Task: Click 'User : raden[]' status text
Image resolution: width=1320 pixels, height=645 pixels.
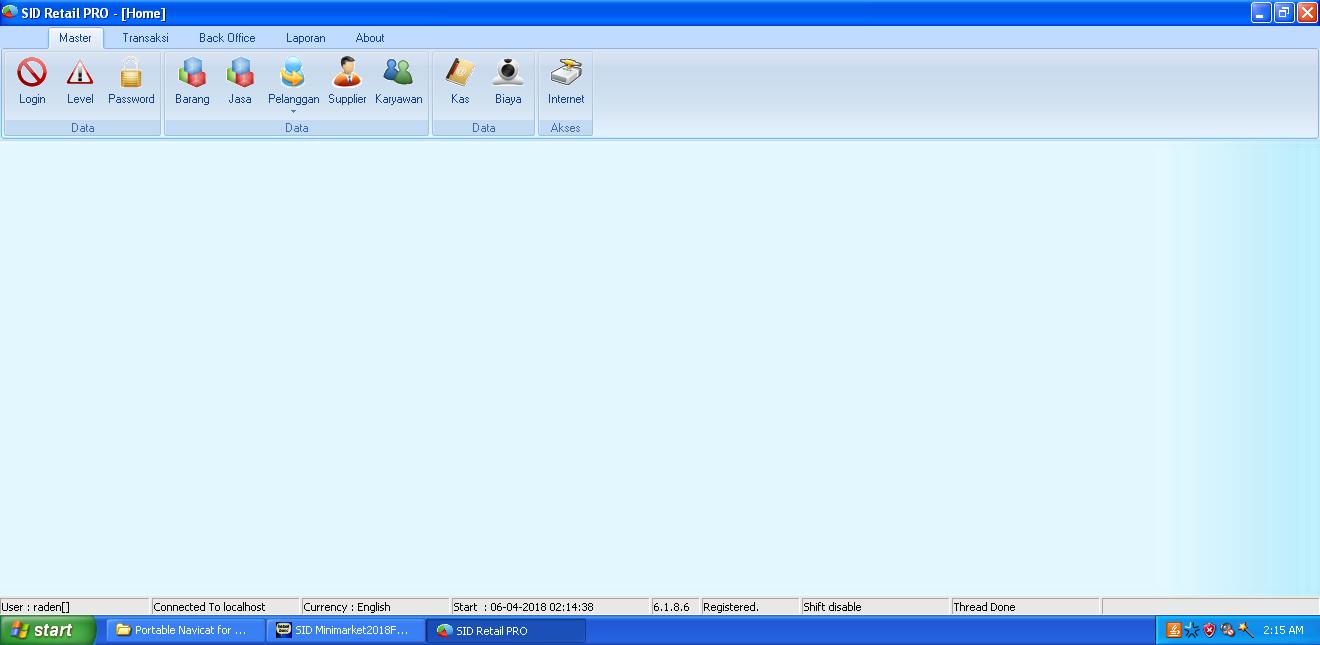Action: pos(35,607)
